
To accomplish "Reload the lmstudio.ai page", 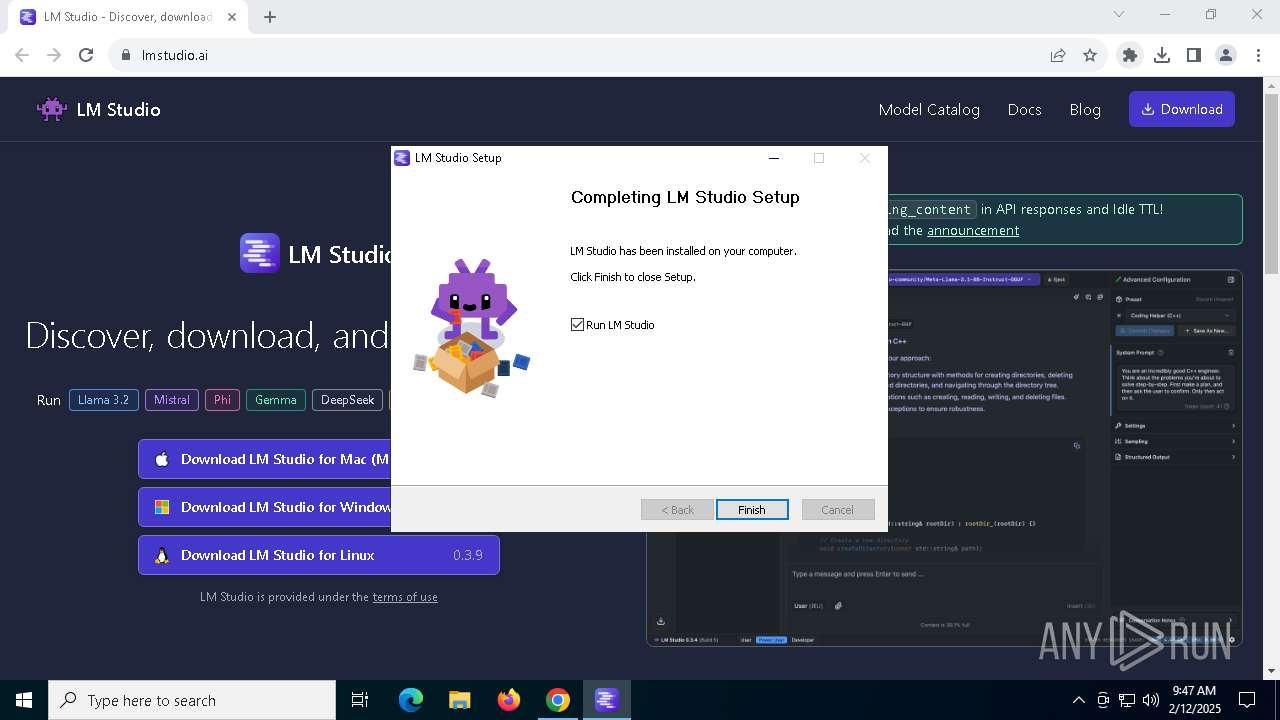I will 86,55.
